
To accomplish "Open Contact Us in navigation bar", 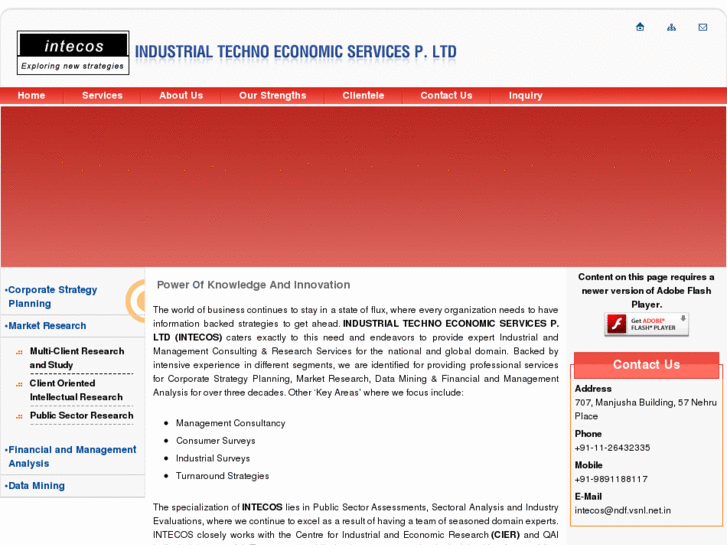I will [x=446, y=96].
